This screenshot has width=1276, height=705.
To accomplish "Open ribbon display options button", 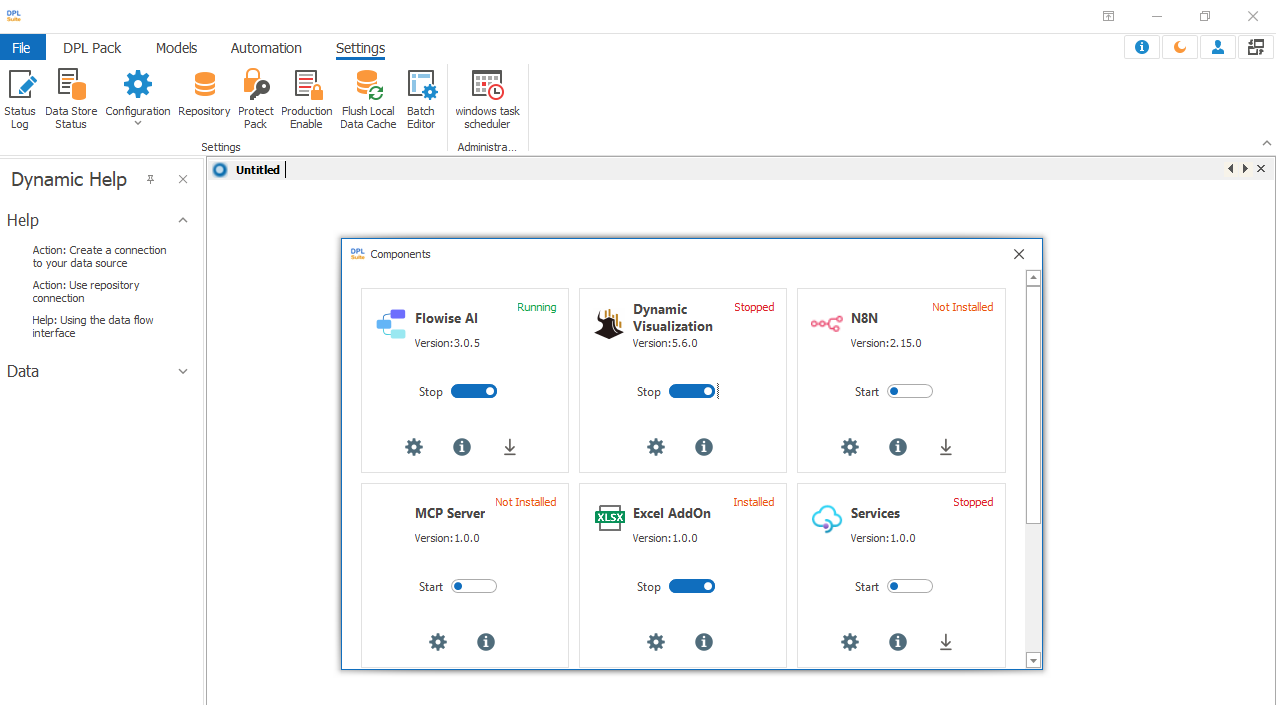I will [1109, 16].
